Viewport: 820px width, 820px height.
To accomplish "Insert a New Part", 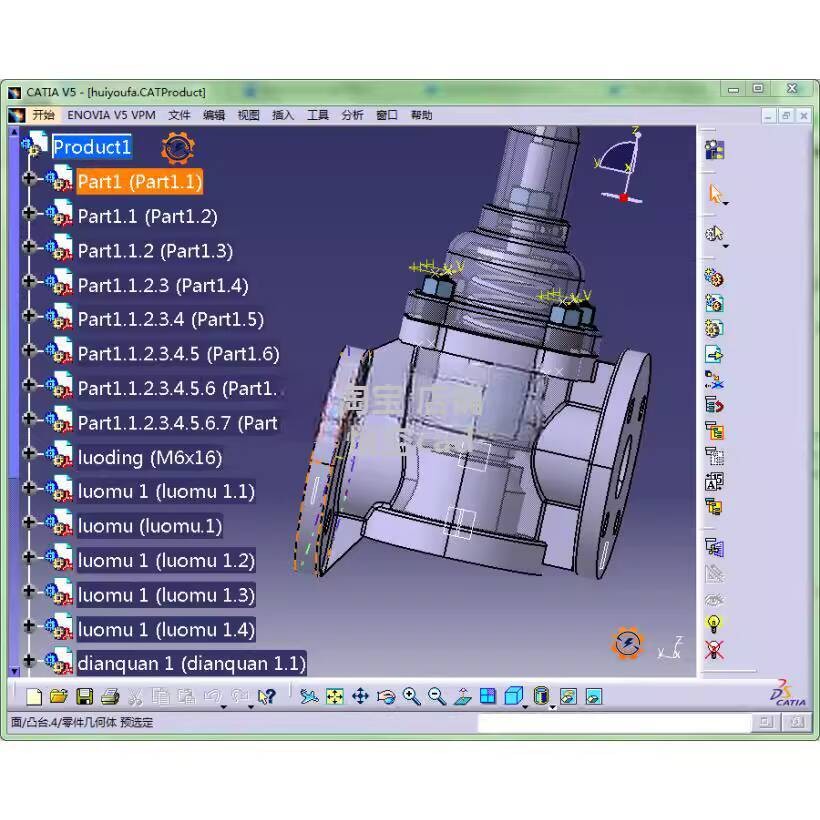I will [x=714, y=328].
